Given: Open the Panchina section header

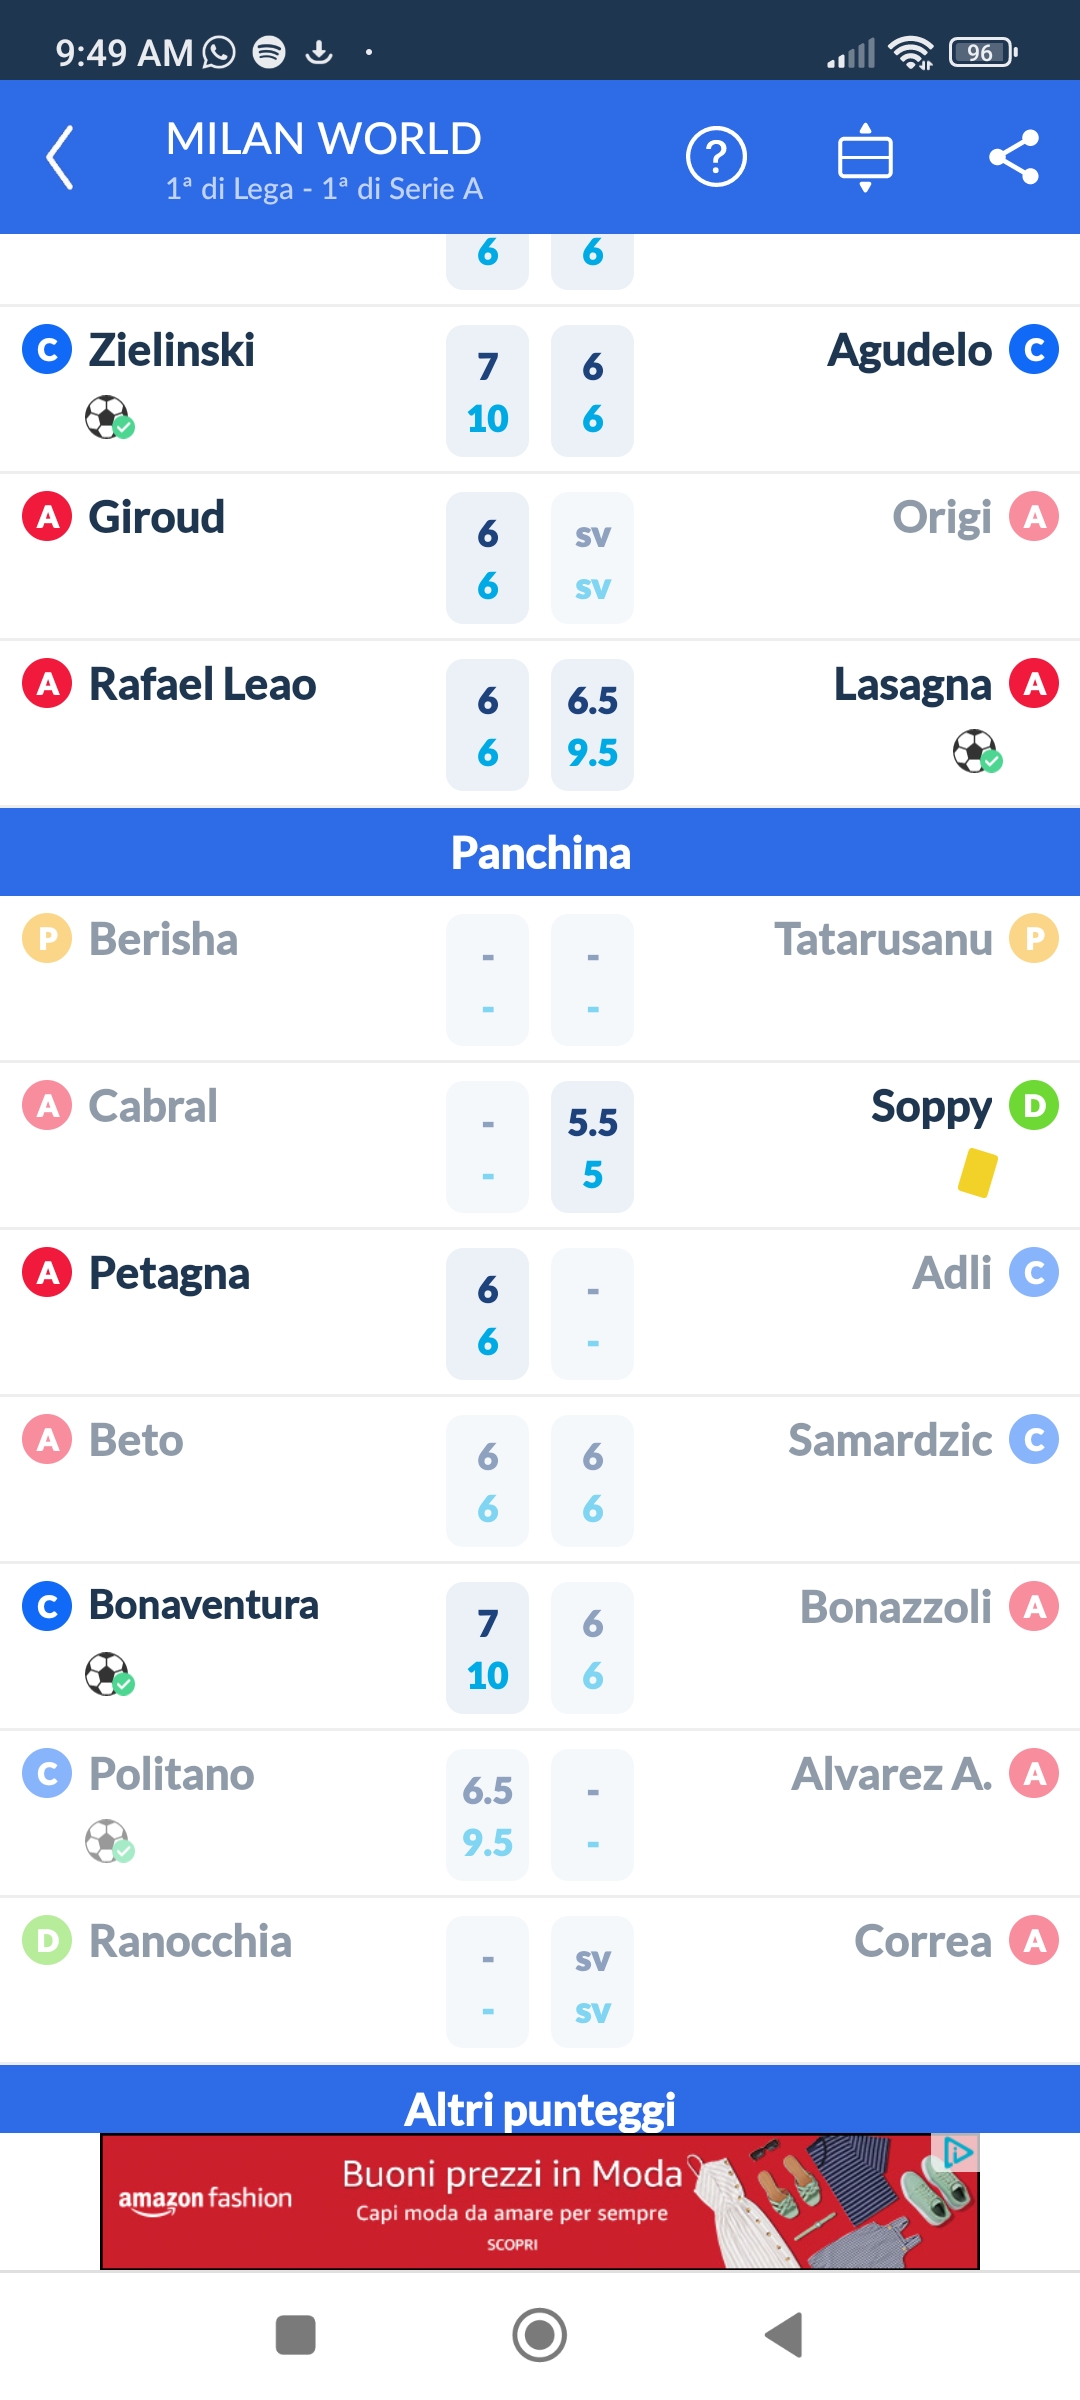Looking at the screenshot, I should (x=540, y=852).
